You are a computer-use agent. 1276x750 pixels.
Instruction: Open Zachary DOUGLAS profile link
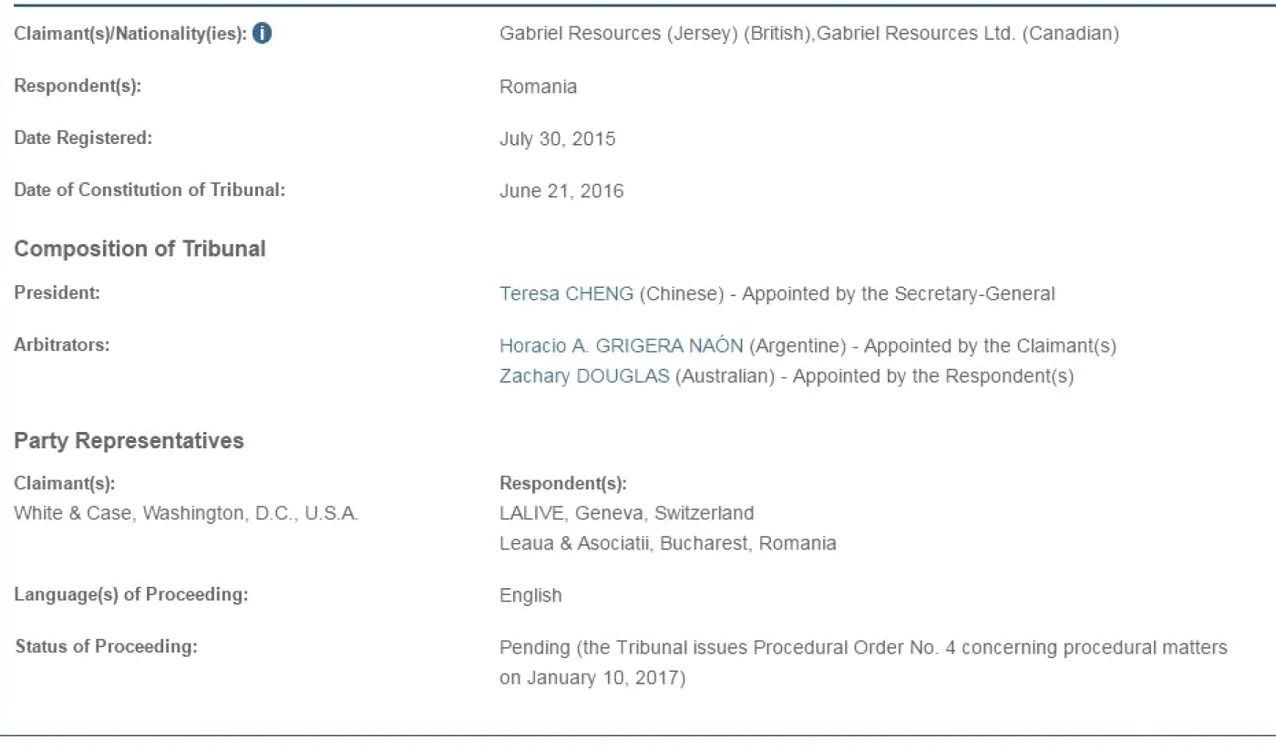[585, 378]
